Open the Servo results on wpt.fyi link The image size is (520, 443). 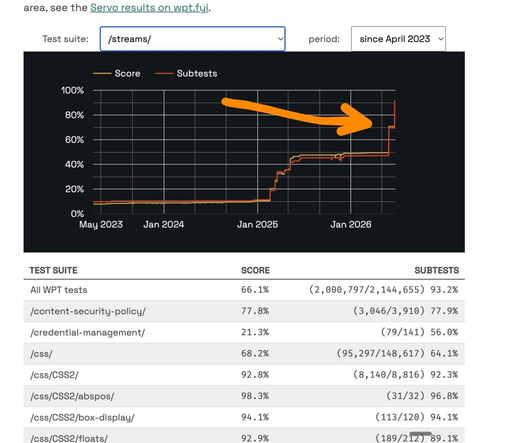(149, 8)
